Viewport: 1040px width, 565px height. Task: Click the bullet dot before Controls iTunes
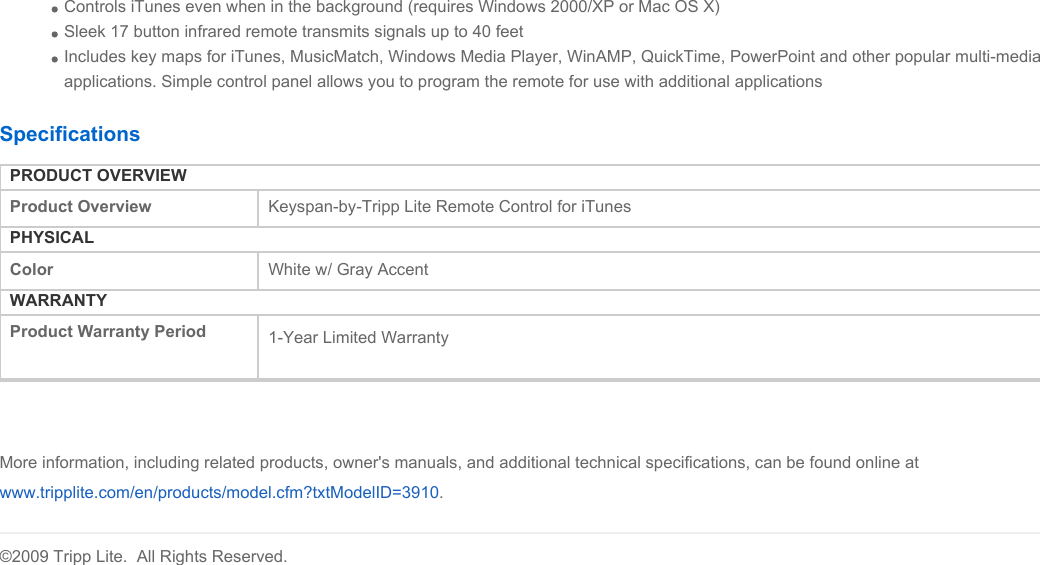[x=55, y=10]
